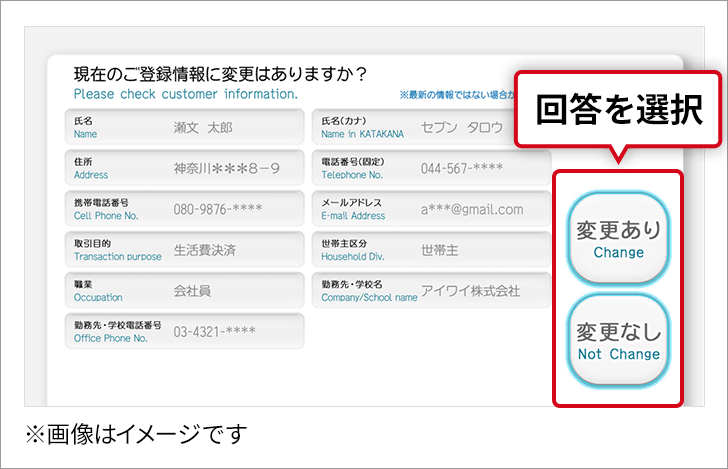
Task: Tap the Household Div. field
Action: tap(431, 250)
